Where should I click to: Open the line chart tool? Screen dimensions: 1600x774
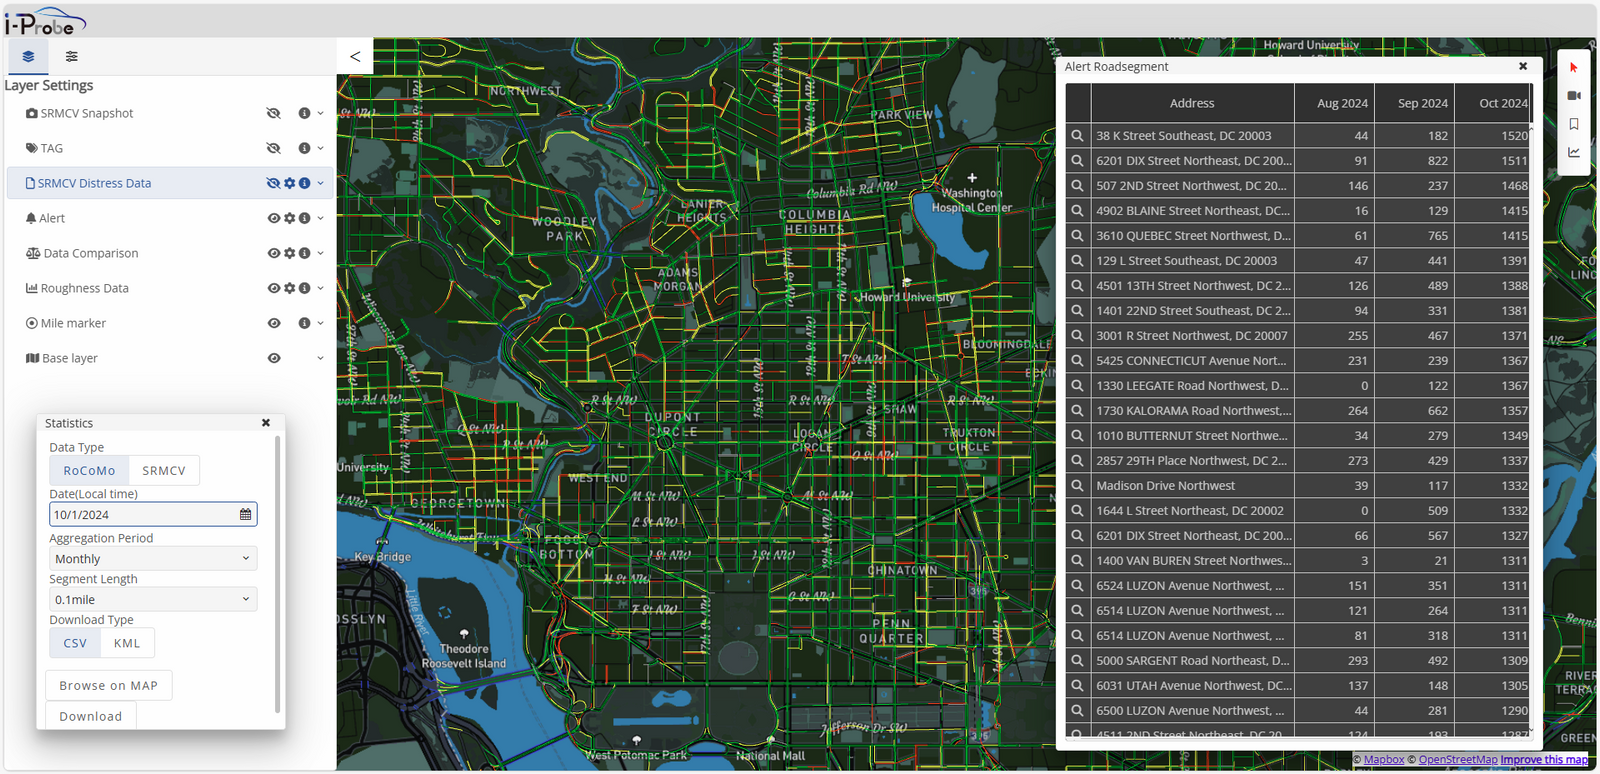click(x=1573, y=153)
